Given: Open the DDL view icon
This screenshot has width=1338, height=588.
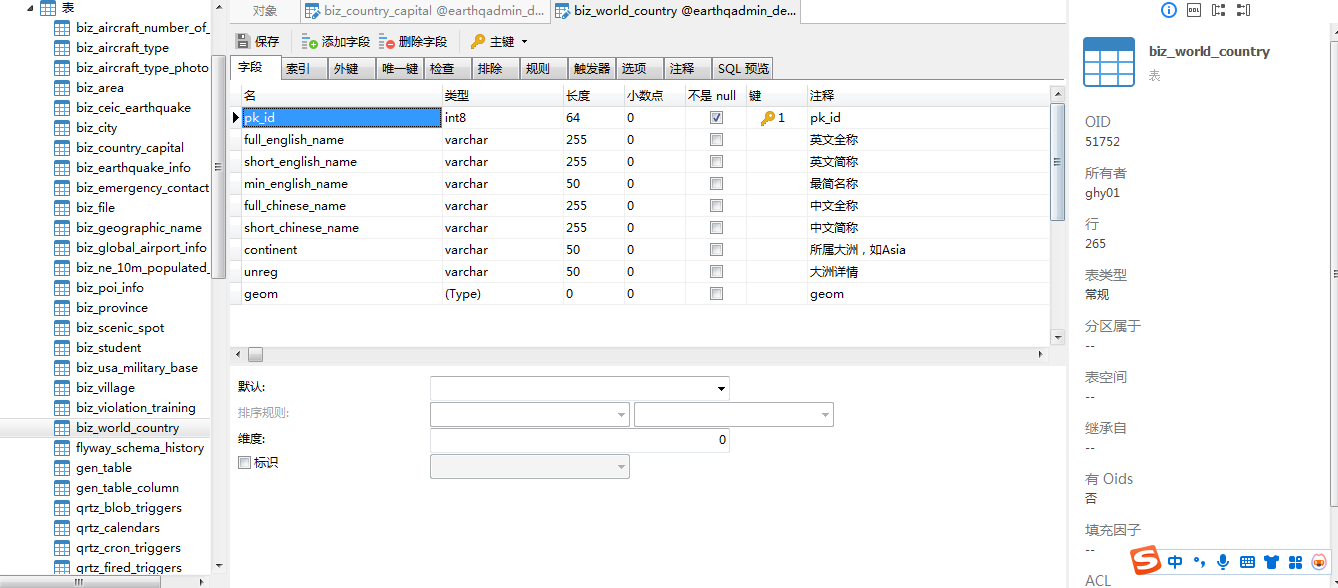Looking at the screenshot, I should [x=1194, y=10].
